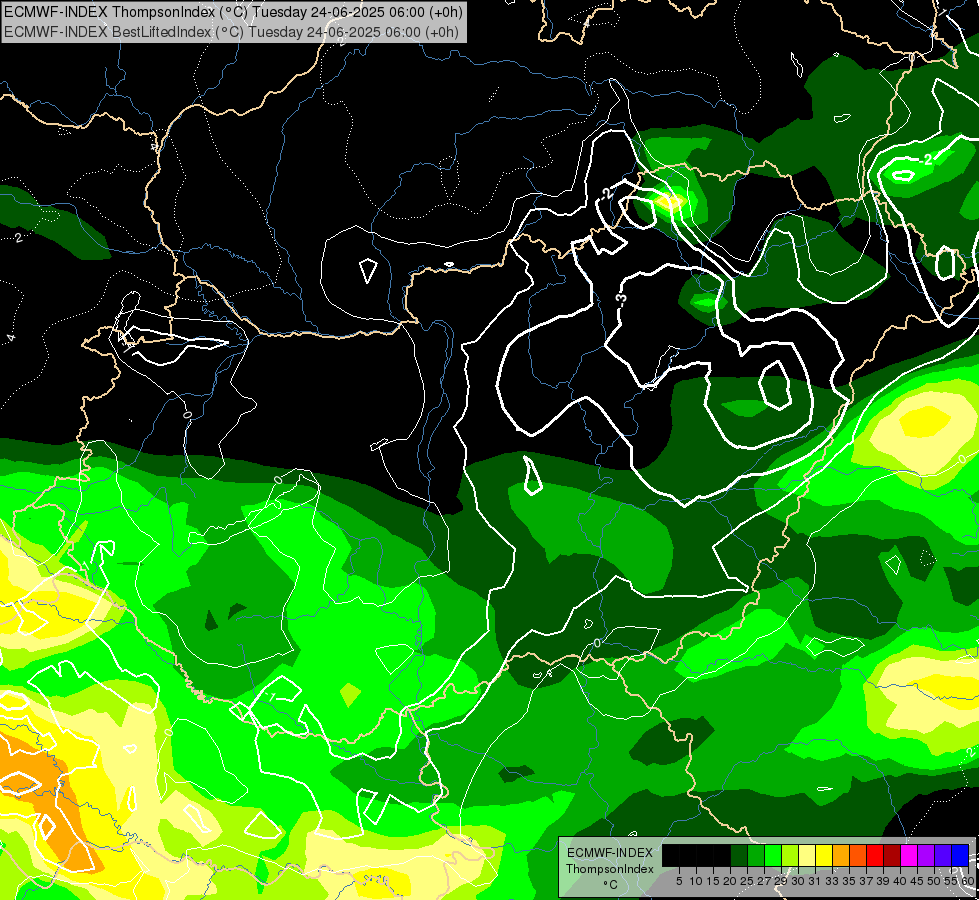Screen dimensions: 979x900
Task: Select the pale yellow 30–31 legend swatch
Action: 807,855
